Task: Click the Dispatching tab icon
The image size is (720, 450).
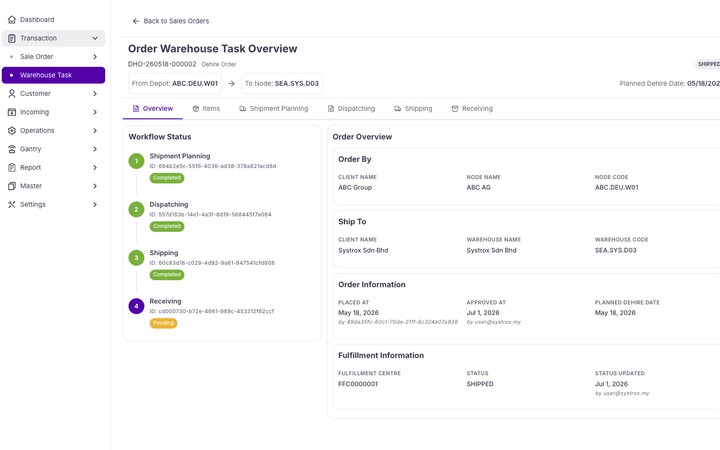Action: point(331,109)
